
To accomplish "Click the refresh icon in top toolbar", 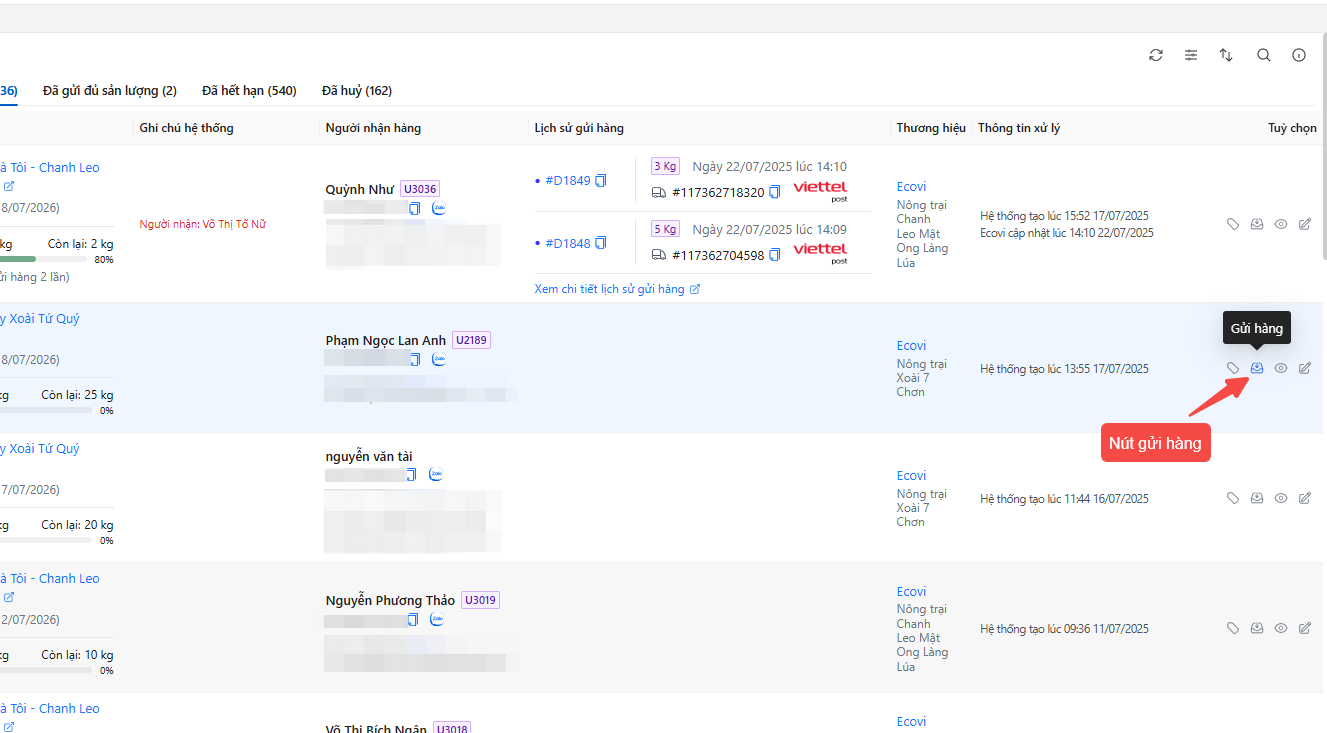I will [1156, 56].
